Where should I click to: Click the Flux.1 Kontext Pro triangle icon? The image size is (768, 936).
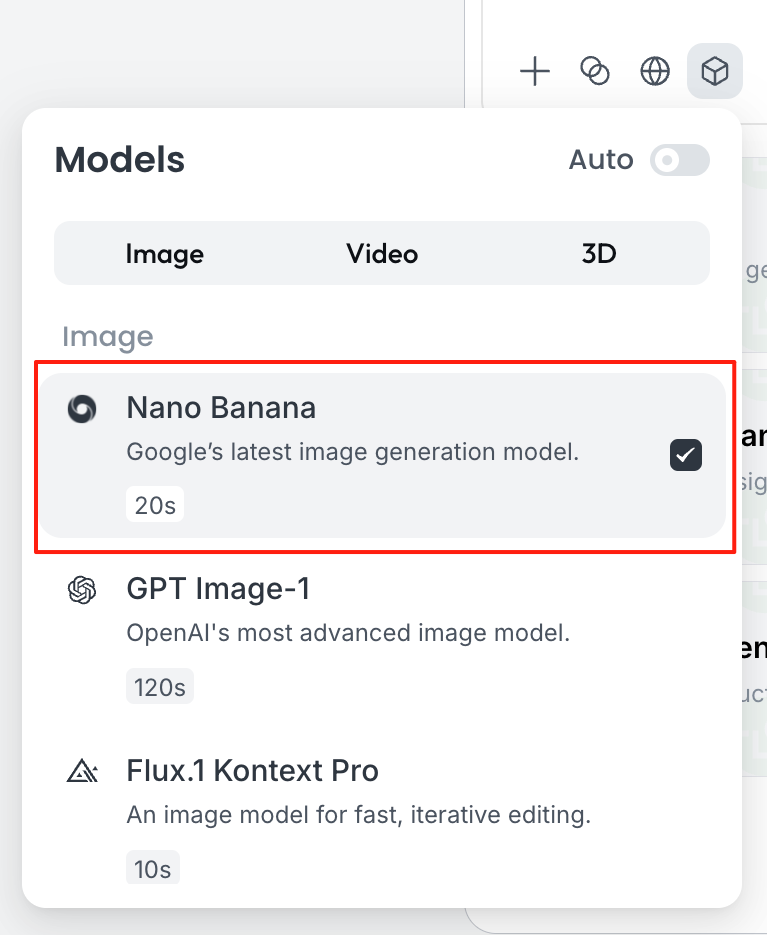[82, 771]
